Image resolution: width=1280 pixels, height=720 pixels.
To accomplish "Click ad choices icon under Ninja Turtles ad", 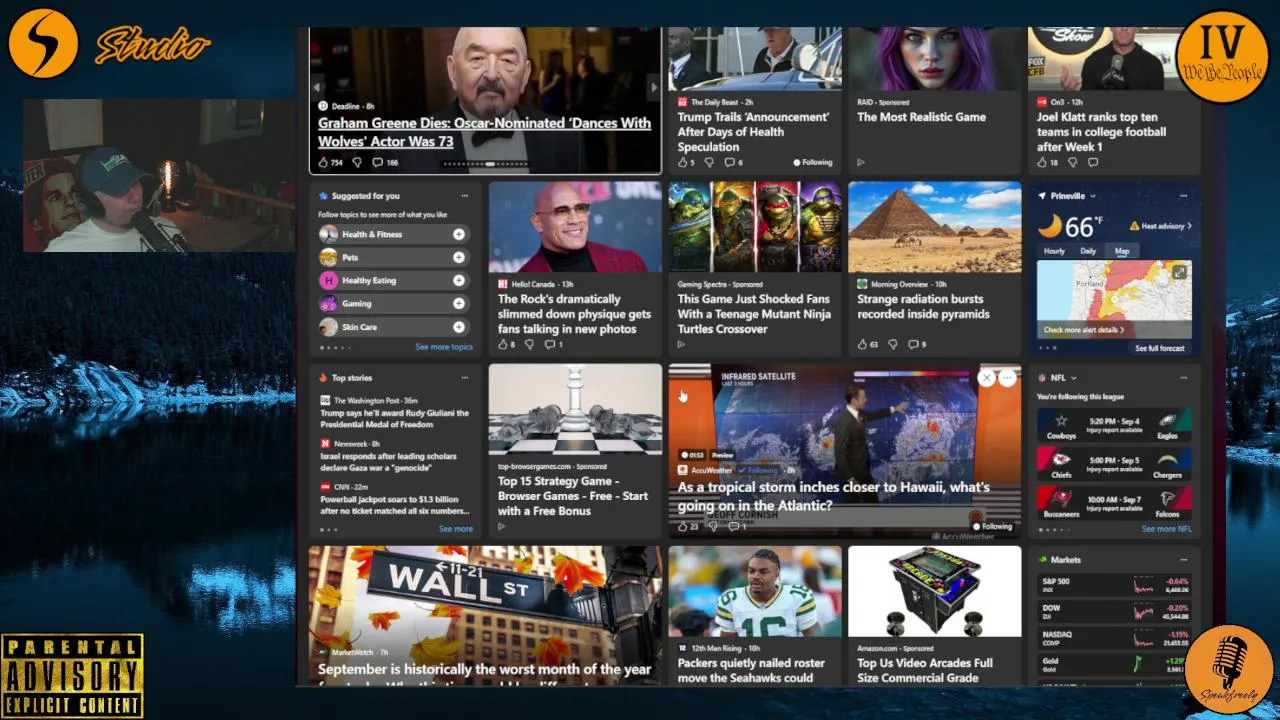I will pyautogui.click(x=681, y=344).
